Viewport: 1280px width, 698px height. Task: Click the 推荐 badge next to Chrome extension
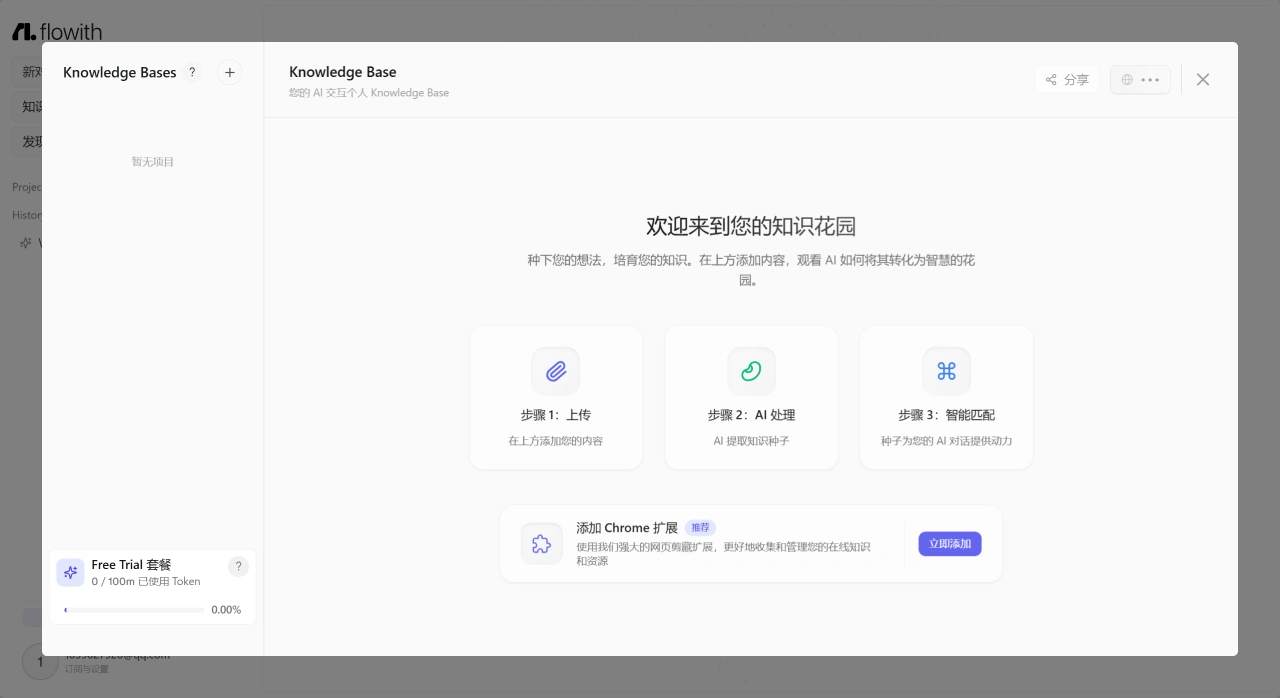(700, 528)
